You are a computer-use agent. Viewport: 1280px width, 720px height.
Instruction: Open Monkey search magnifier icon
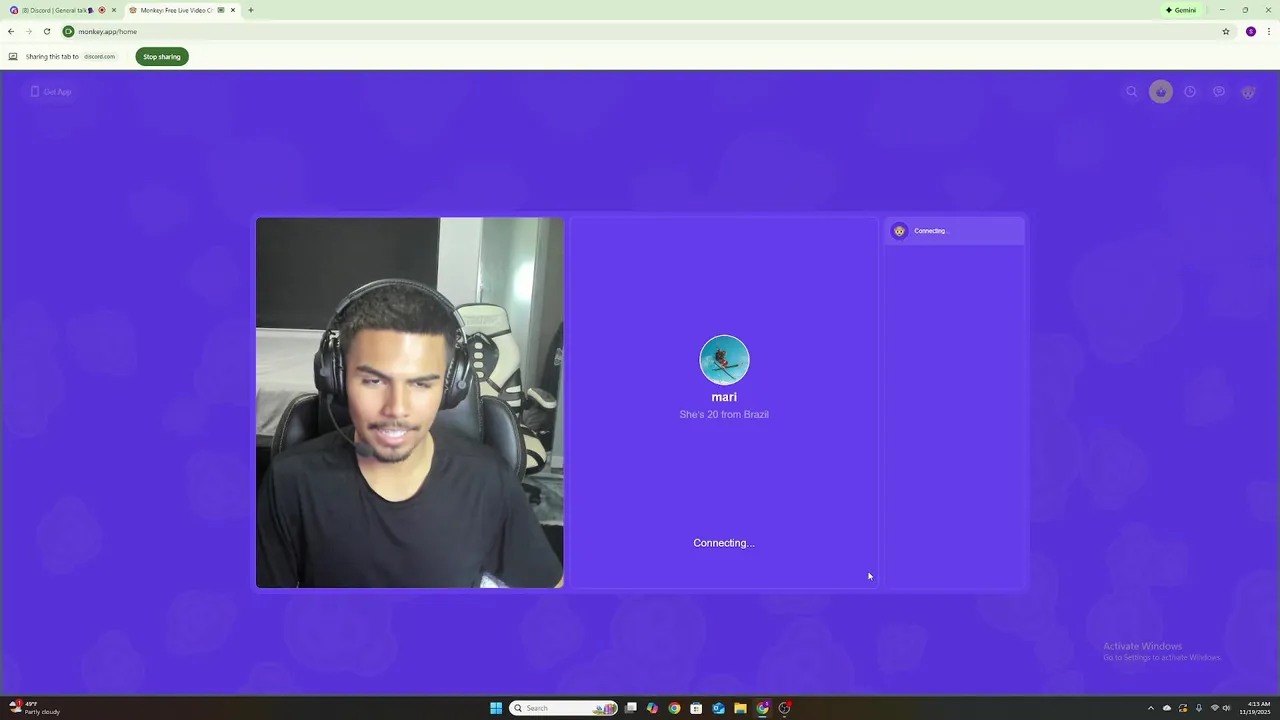coord(1132,92)
